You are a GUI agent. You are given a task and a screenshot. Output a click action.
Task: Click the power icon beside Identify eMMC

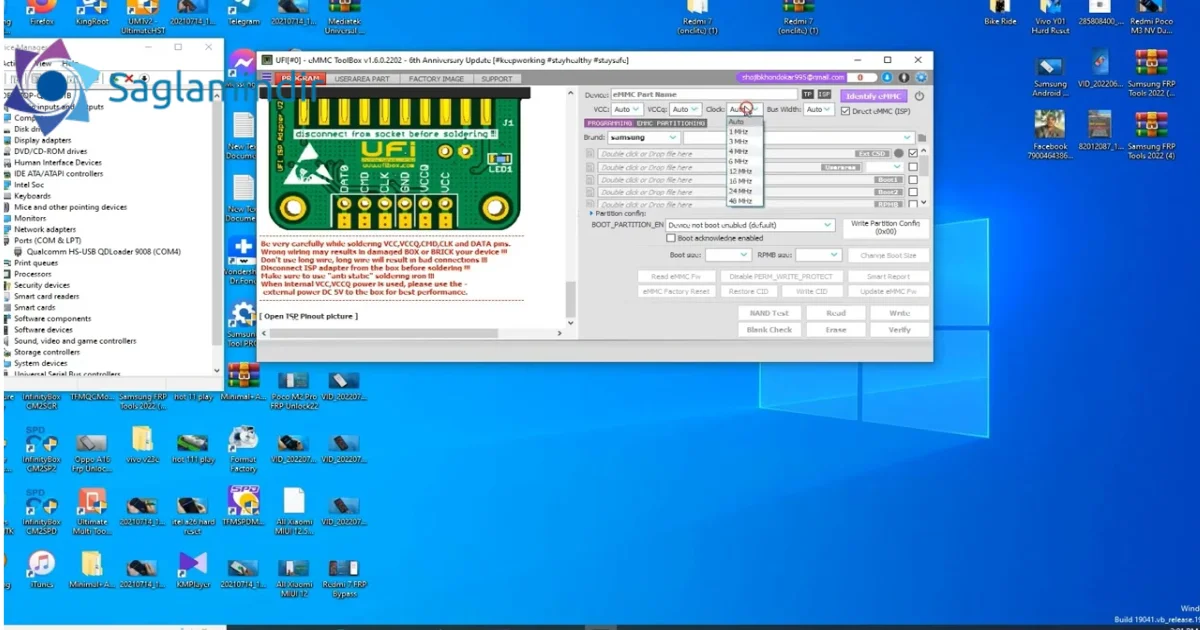click(x=919, y=95)
